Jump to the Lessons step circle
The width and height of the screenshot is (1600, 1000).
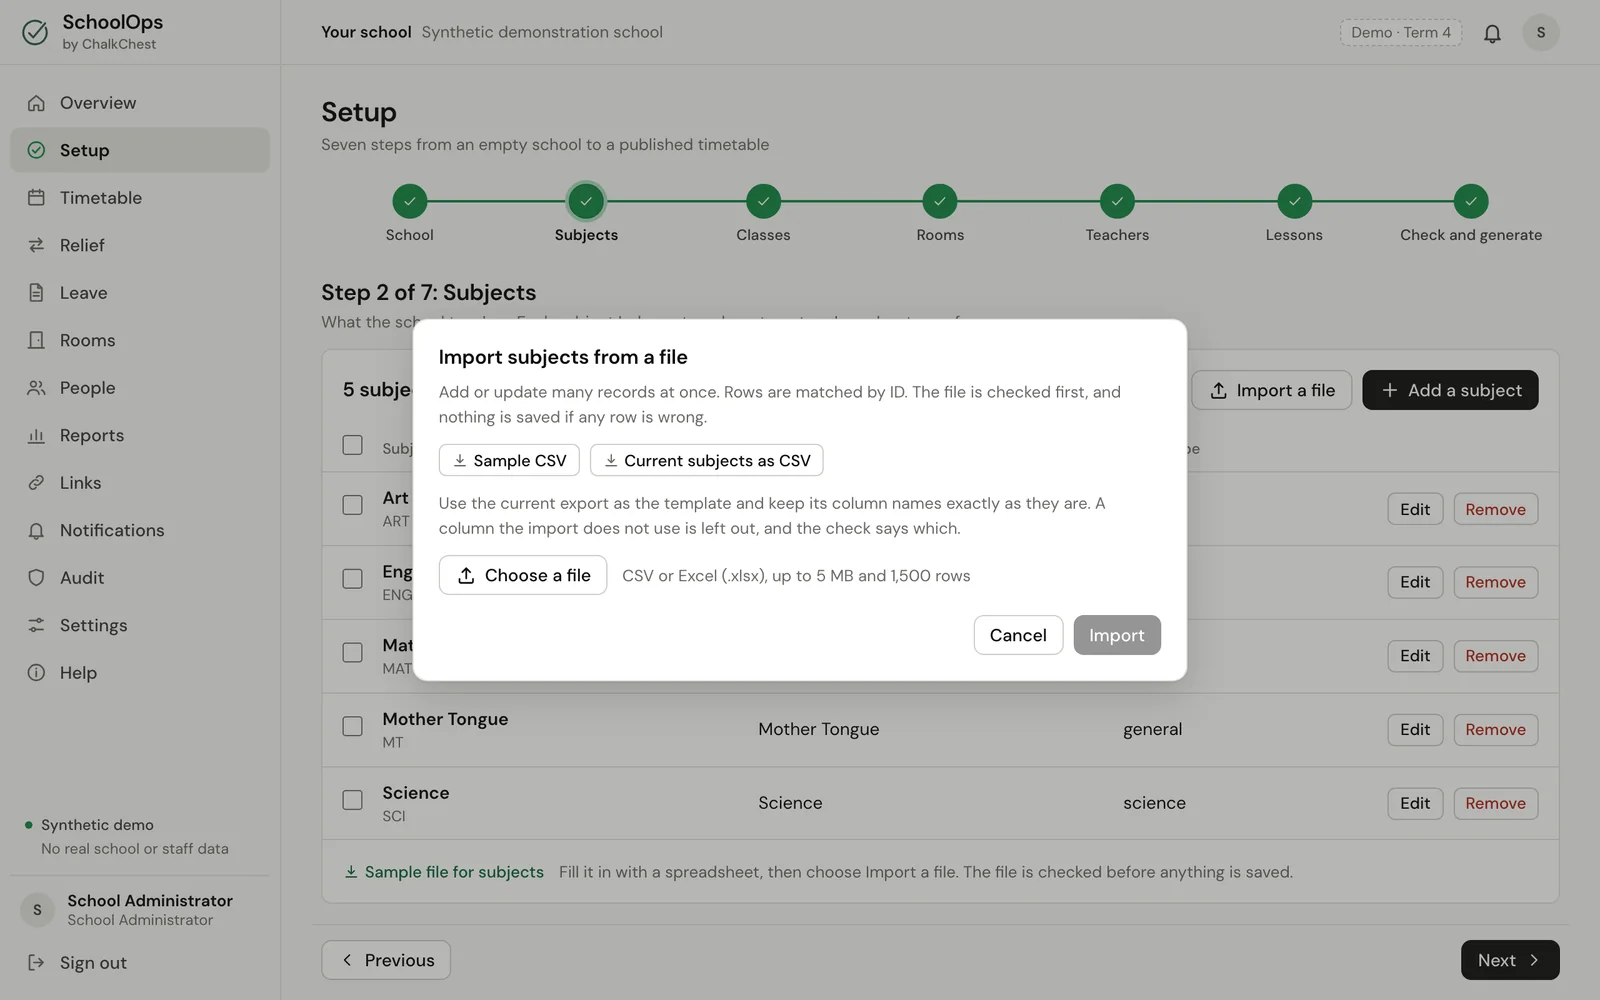click(x=1294, y=201)
